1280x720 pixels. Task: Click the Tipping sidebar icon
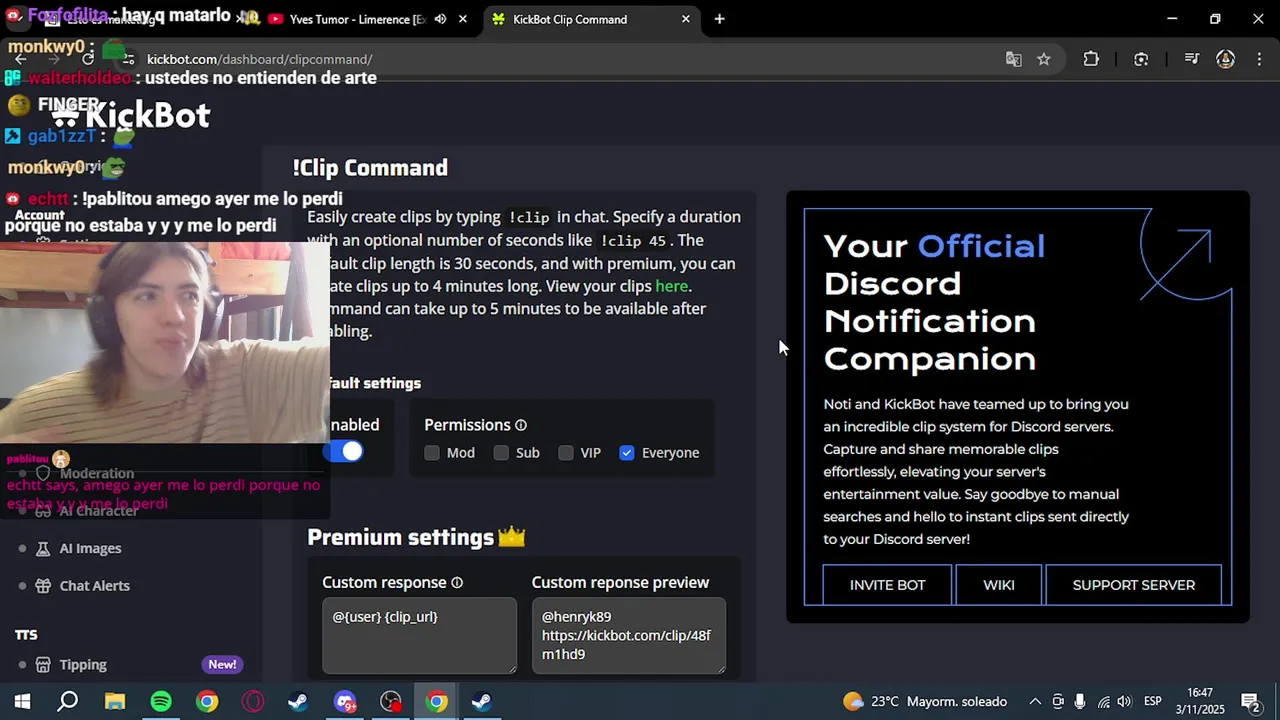(42, 665)
